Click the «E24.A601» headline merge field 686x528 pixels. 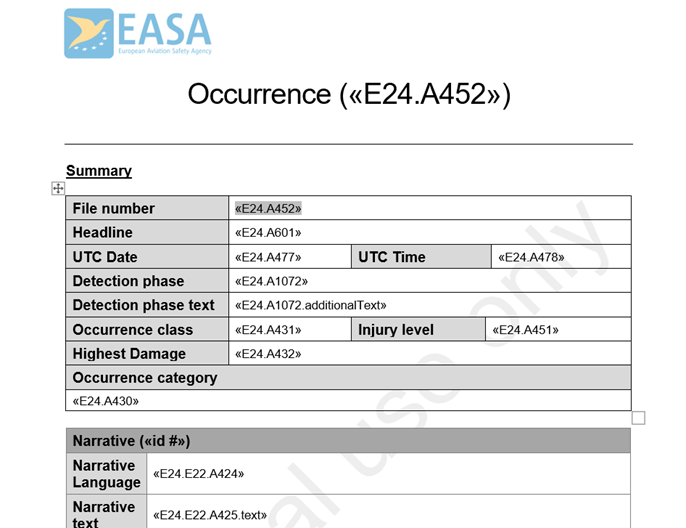click(x=268, y=233)
